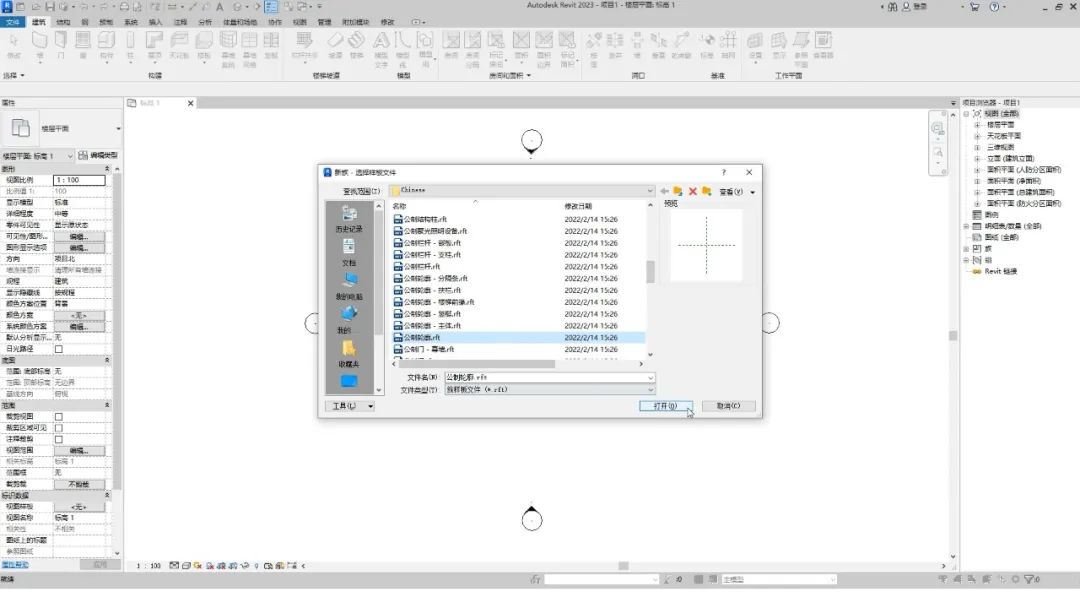The height and width of the screenshot is (608, 1080).
Task: Toggle the Annotation Crop checkbox
Action: (59, 439)
